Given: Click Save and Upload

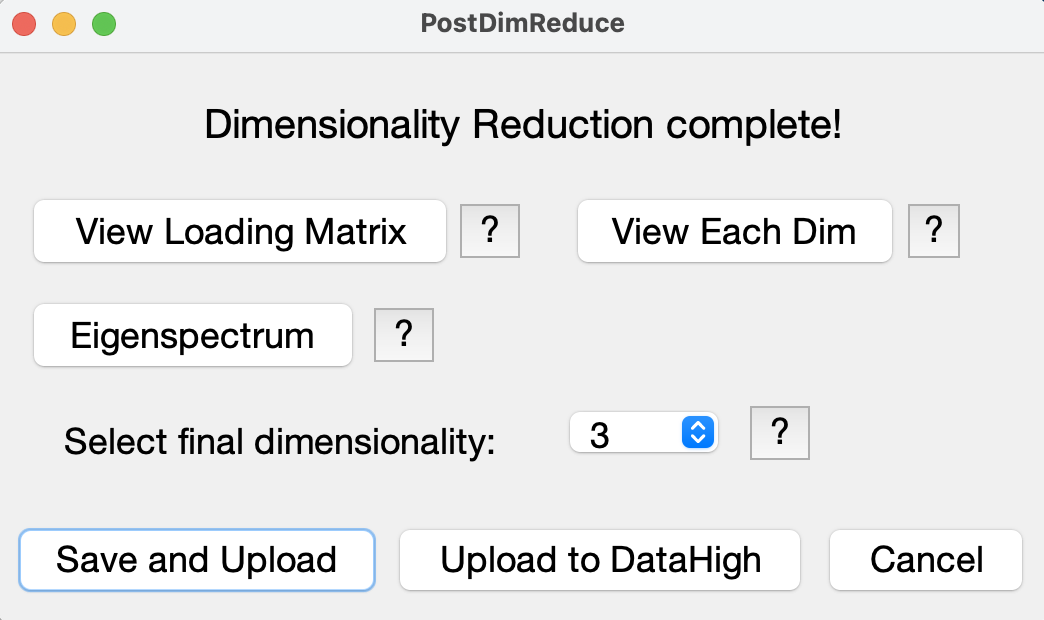Looking at the screenshot, I should [x=197, y=560].
